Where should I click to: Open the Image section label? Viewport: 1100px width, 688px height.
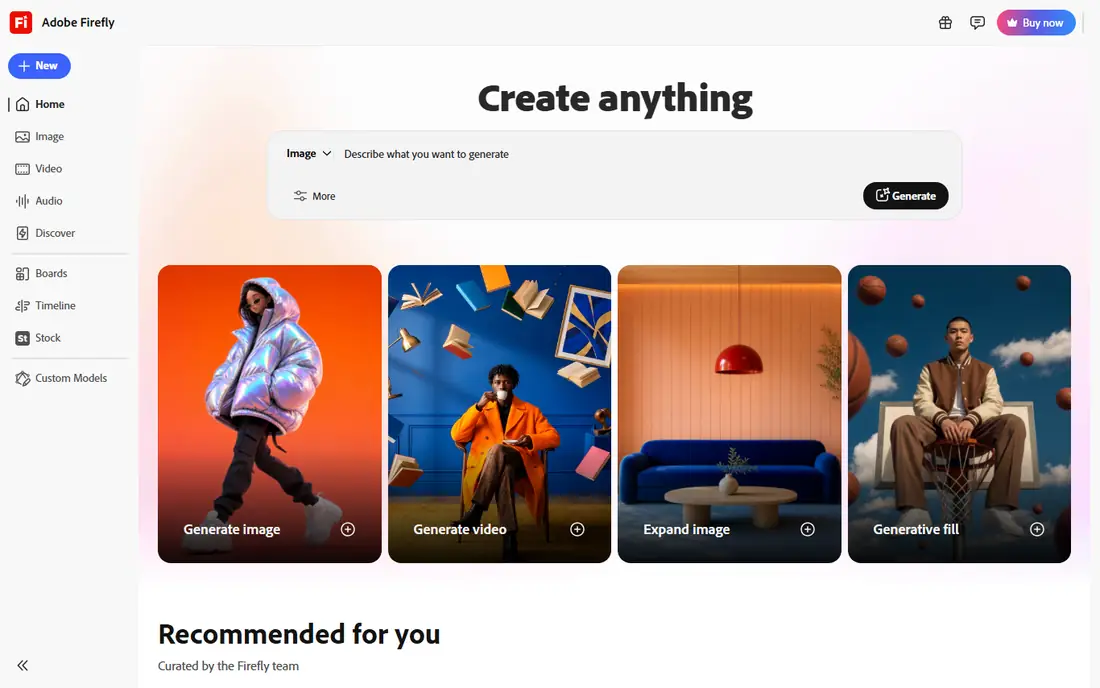[49, 137]
